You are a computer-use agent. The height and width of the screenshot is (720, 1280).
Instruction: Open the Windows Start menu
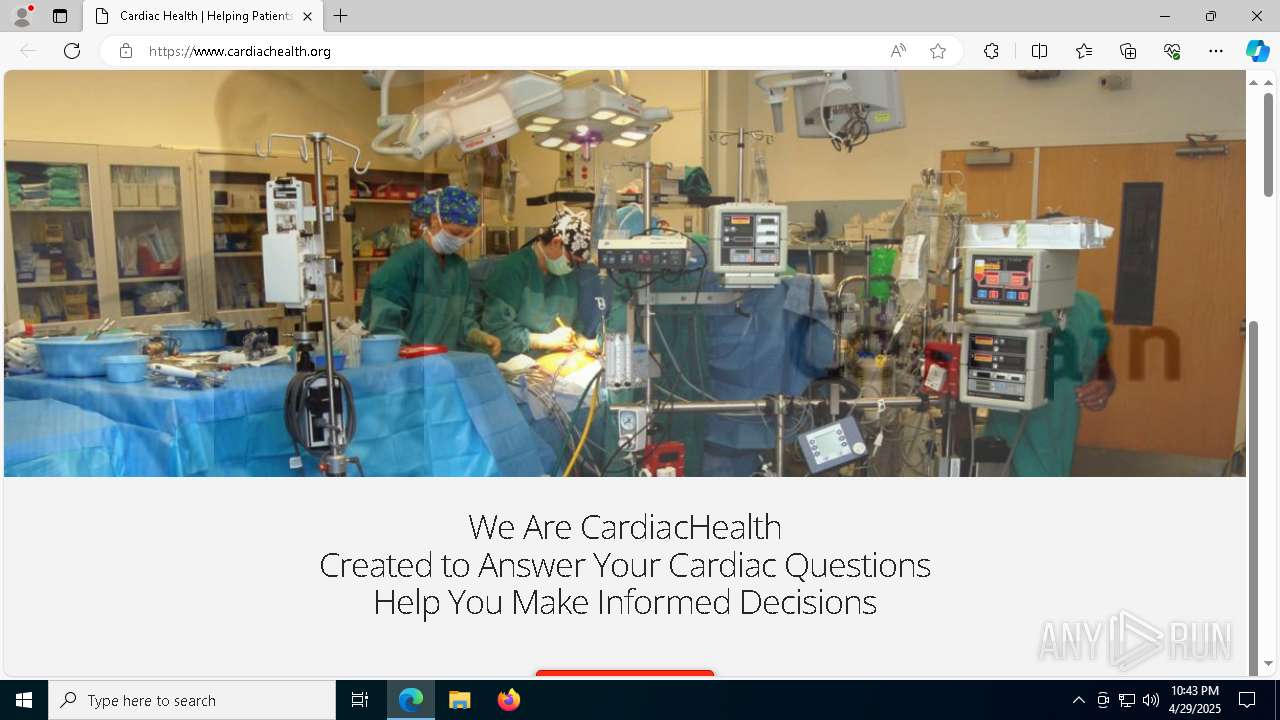24,700
